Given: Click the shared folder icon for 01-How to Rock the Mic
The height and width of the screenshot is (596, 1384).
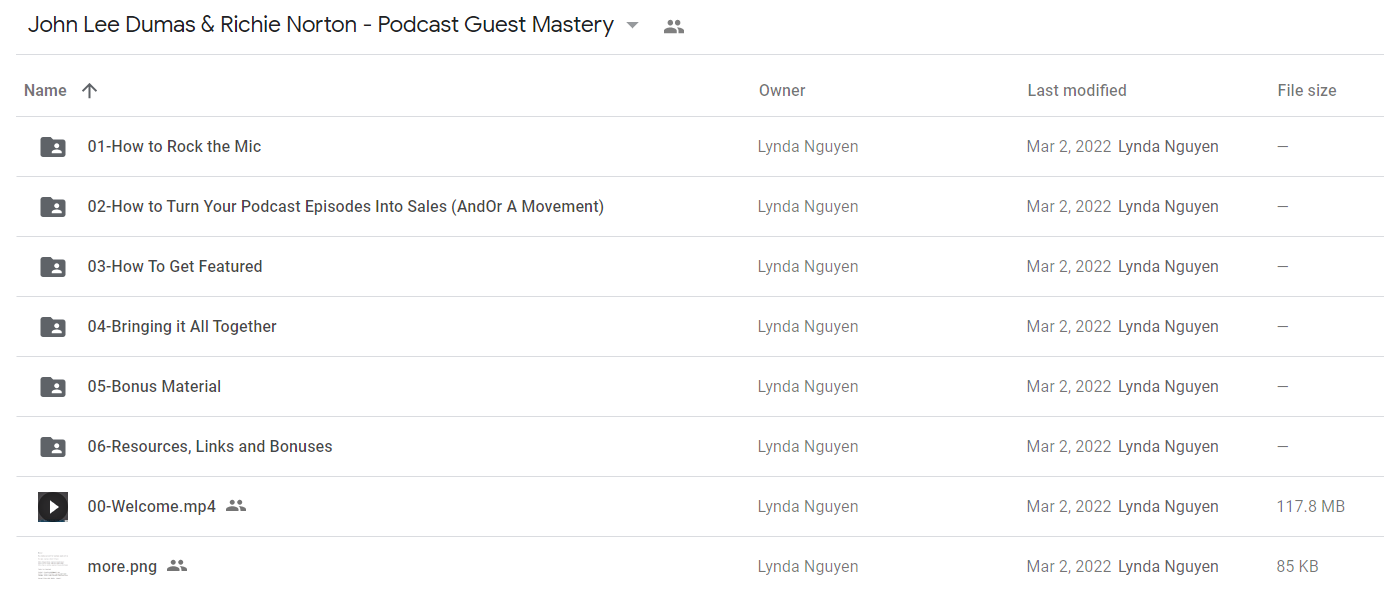Looking at the screenshot, I should coord(53,147).
